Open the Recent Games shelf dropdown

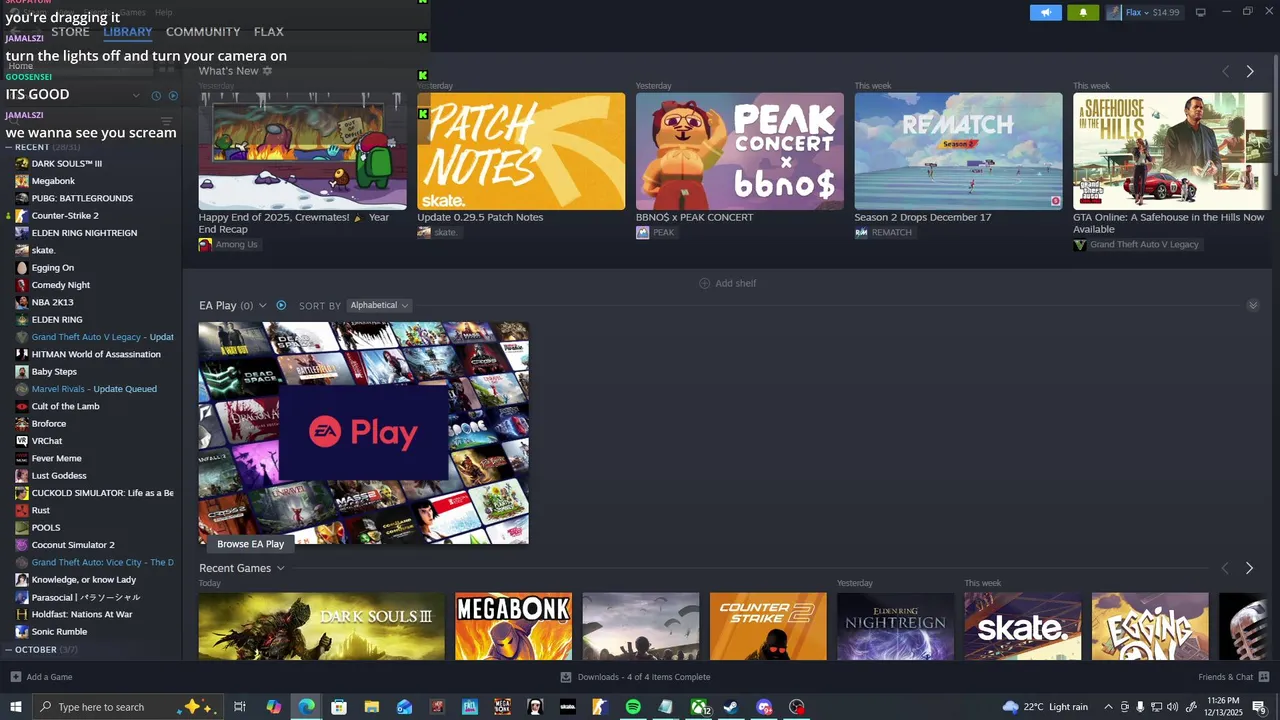pyautogui.click(x=280, y=568)
